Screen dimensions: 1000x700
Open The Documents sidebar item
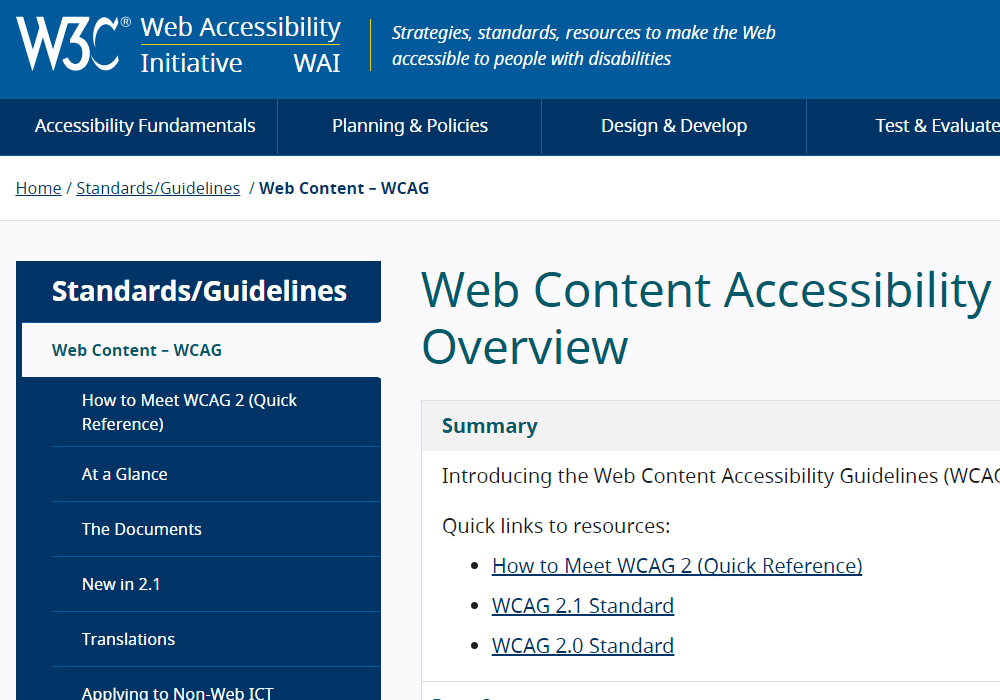141,529
